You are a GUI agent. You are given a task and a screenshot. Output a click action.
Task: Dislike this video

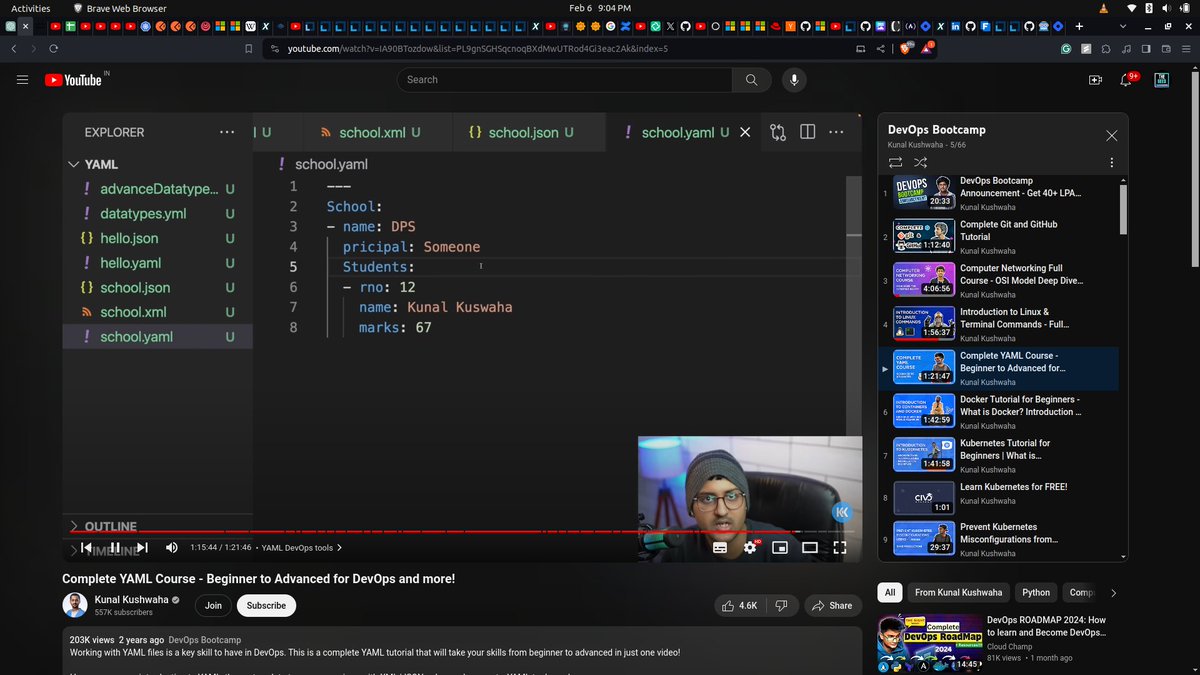[782, 605]
